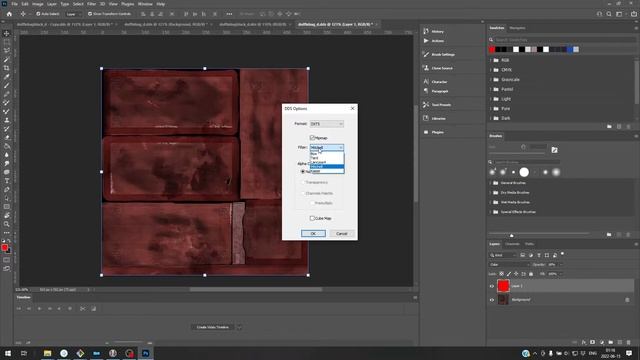The width and height of the screenshot is (640, 360).
Task: Open the File menu
Action: (x=14, y=4)
